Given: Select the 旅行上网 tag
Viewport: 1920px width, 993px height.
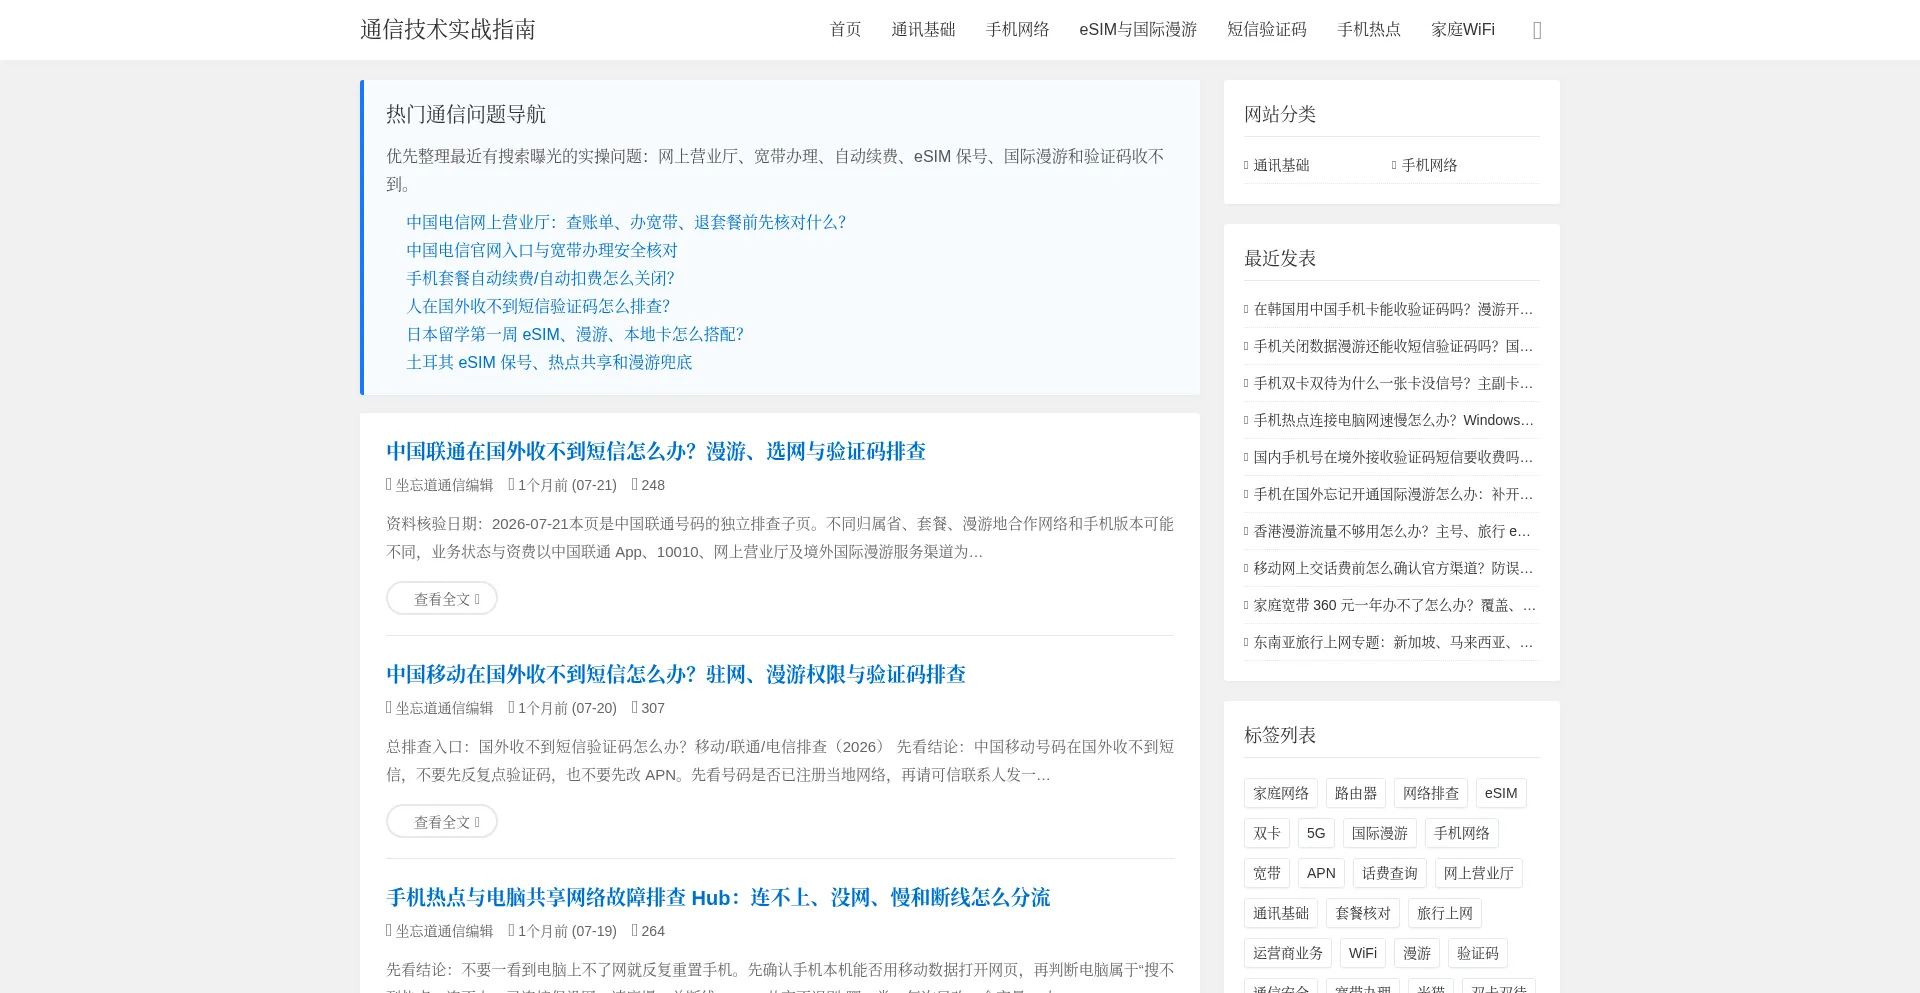Looking at the screenshot, I should [x=1445, y=913].
